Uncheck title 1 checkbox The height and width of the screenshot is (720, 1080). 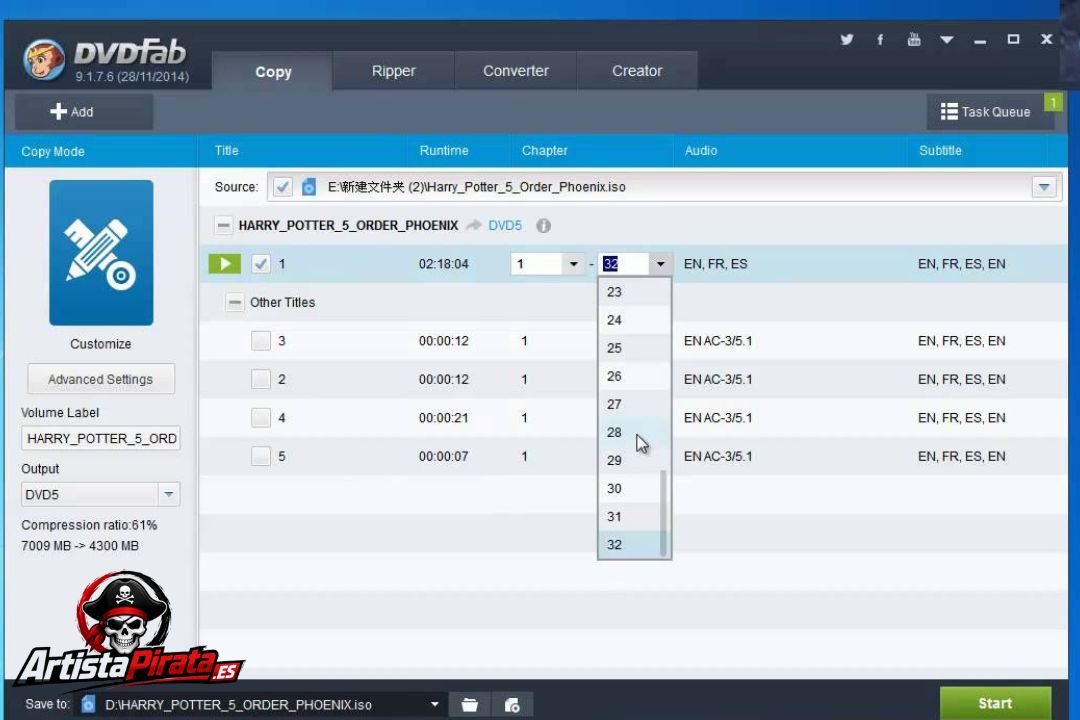pyautogui.click(x=260, y=263)
